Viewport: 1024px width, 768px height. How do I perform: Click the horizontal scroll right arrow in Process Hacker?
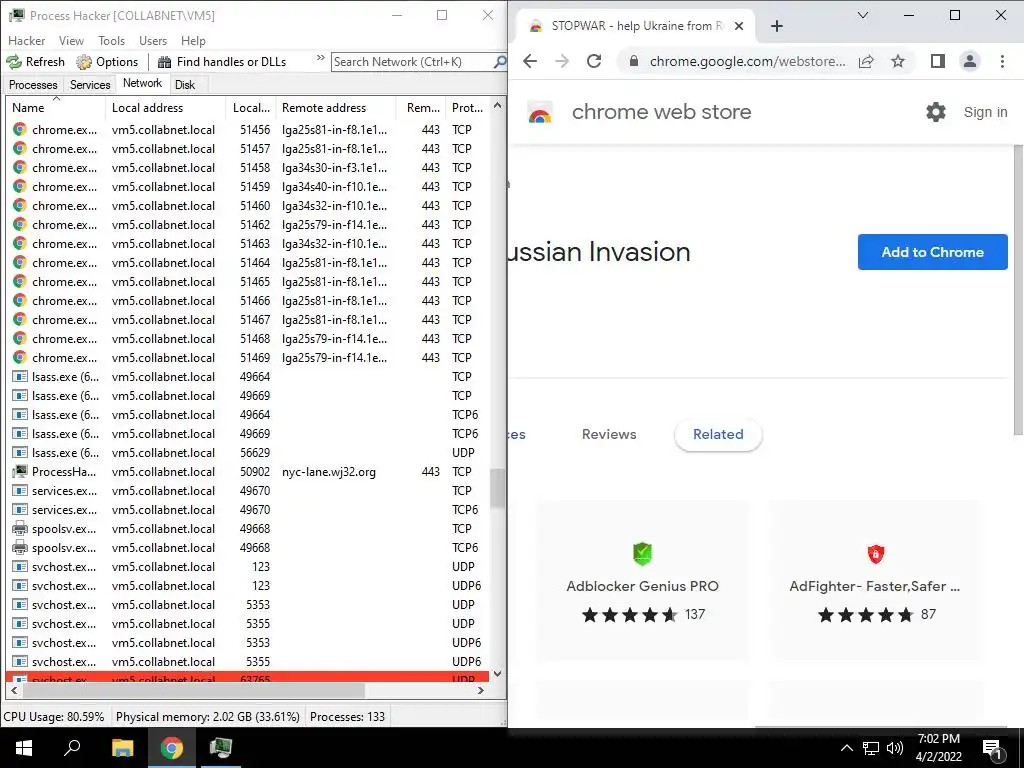tap(481, 690)
